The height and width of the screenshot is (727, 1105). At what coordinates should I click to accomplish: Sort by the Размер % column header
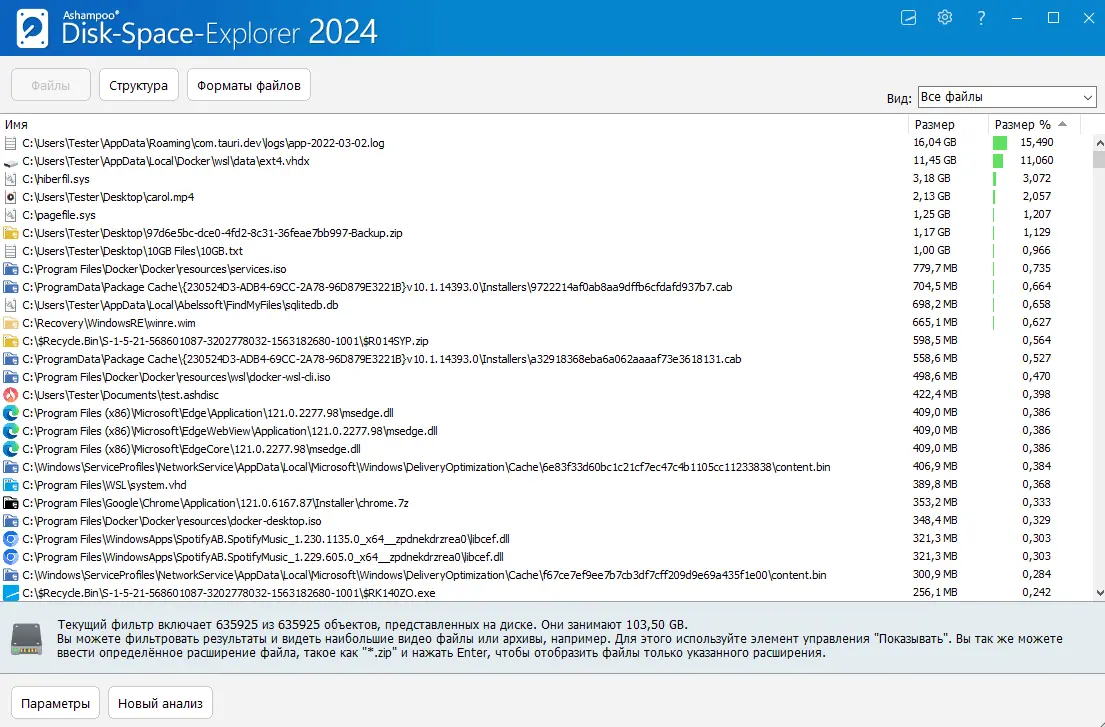(1034, 125)
